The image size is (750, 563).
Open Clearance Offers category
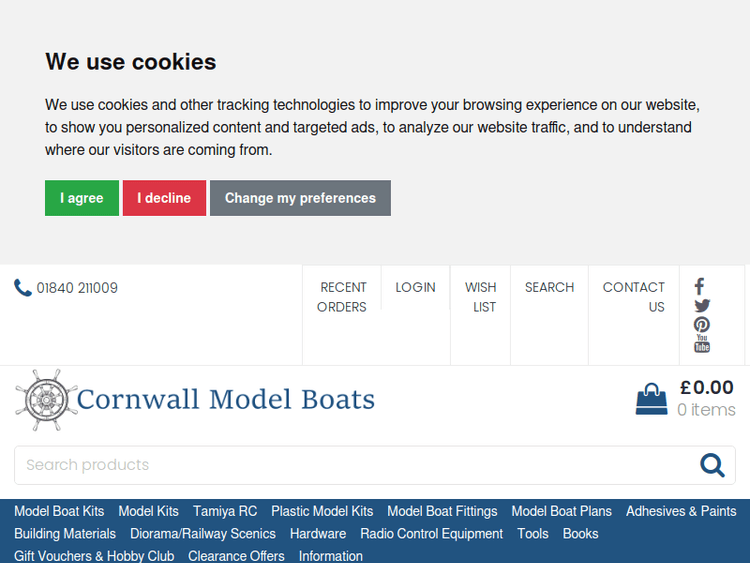coord(236,556)
